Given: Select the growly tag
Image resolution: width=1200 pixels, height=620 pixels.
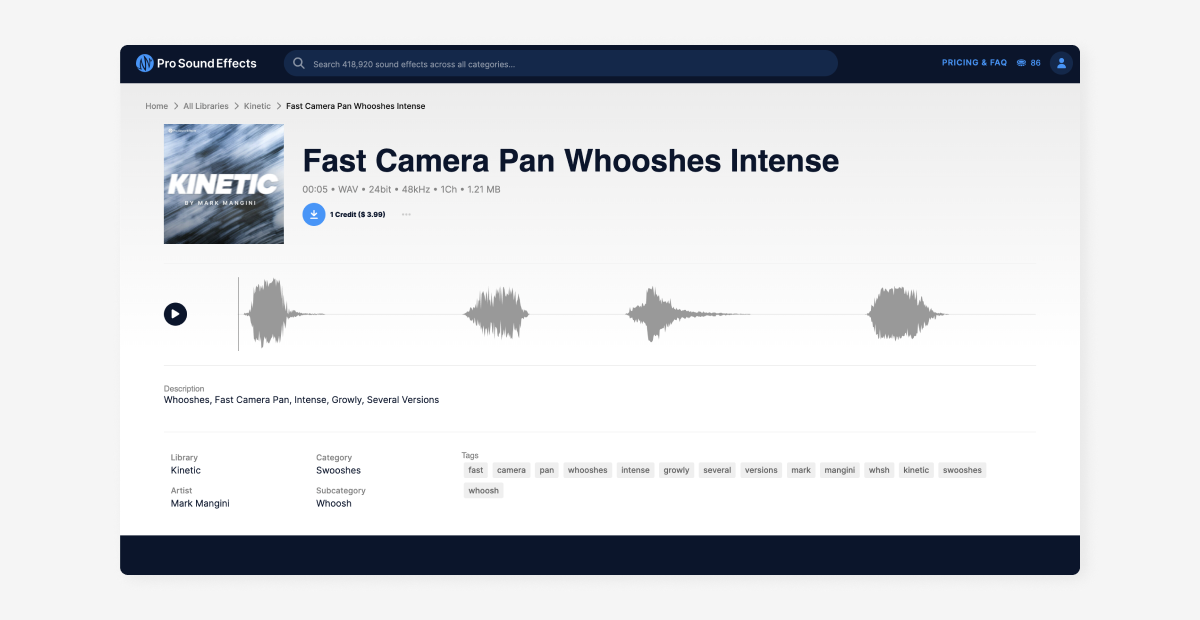Looking at the screenshot, I should [x=676, y=469].
